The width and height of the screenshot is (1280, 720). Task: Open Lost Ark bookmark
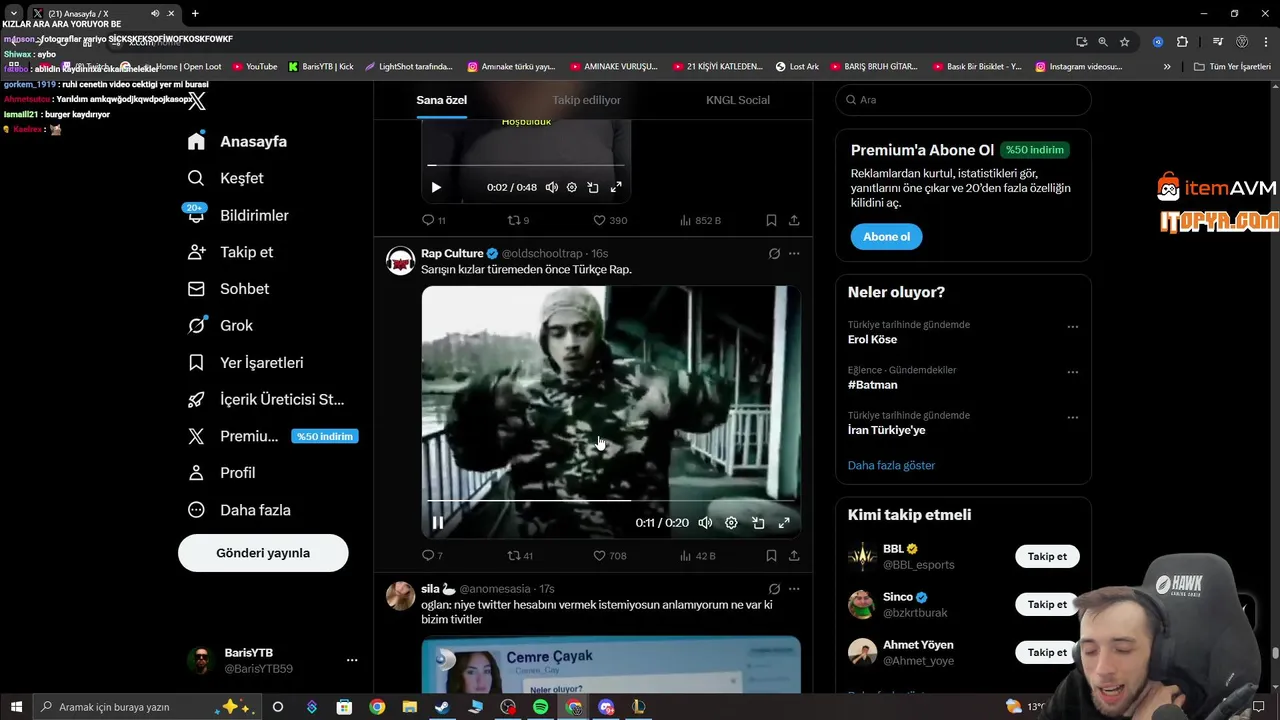click(797, 67)
